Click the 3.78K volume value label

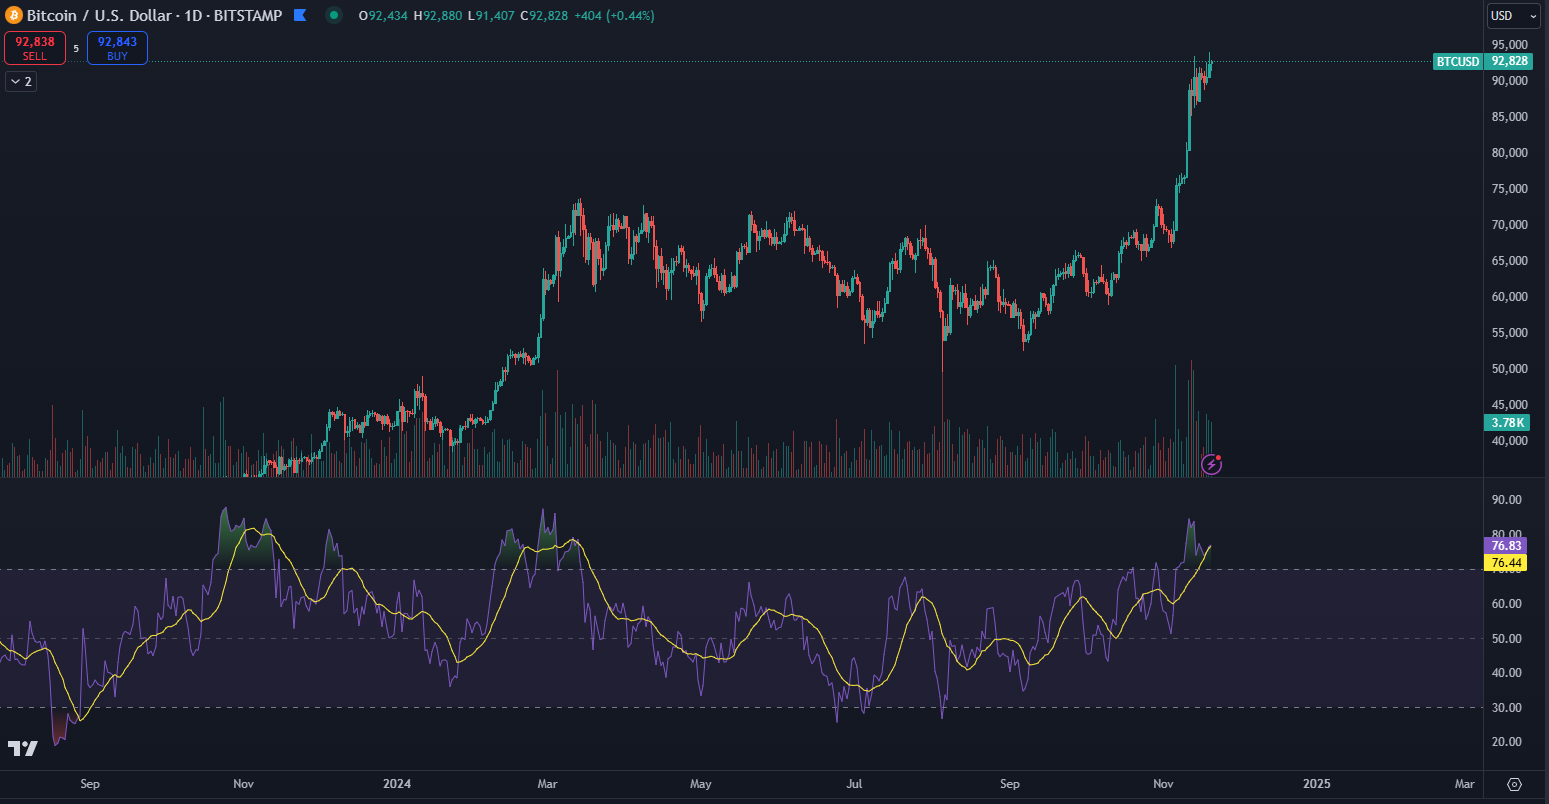1507,423
